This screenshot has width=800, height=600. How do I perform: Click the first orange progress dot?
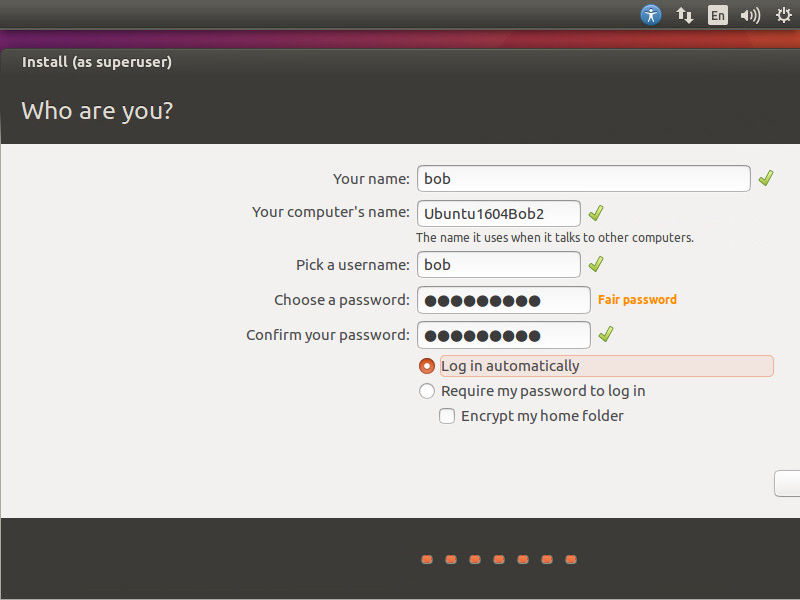point(426,559)
